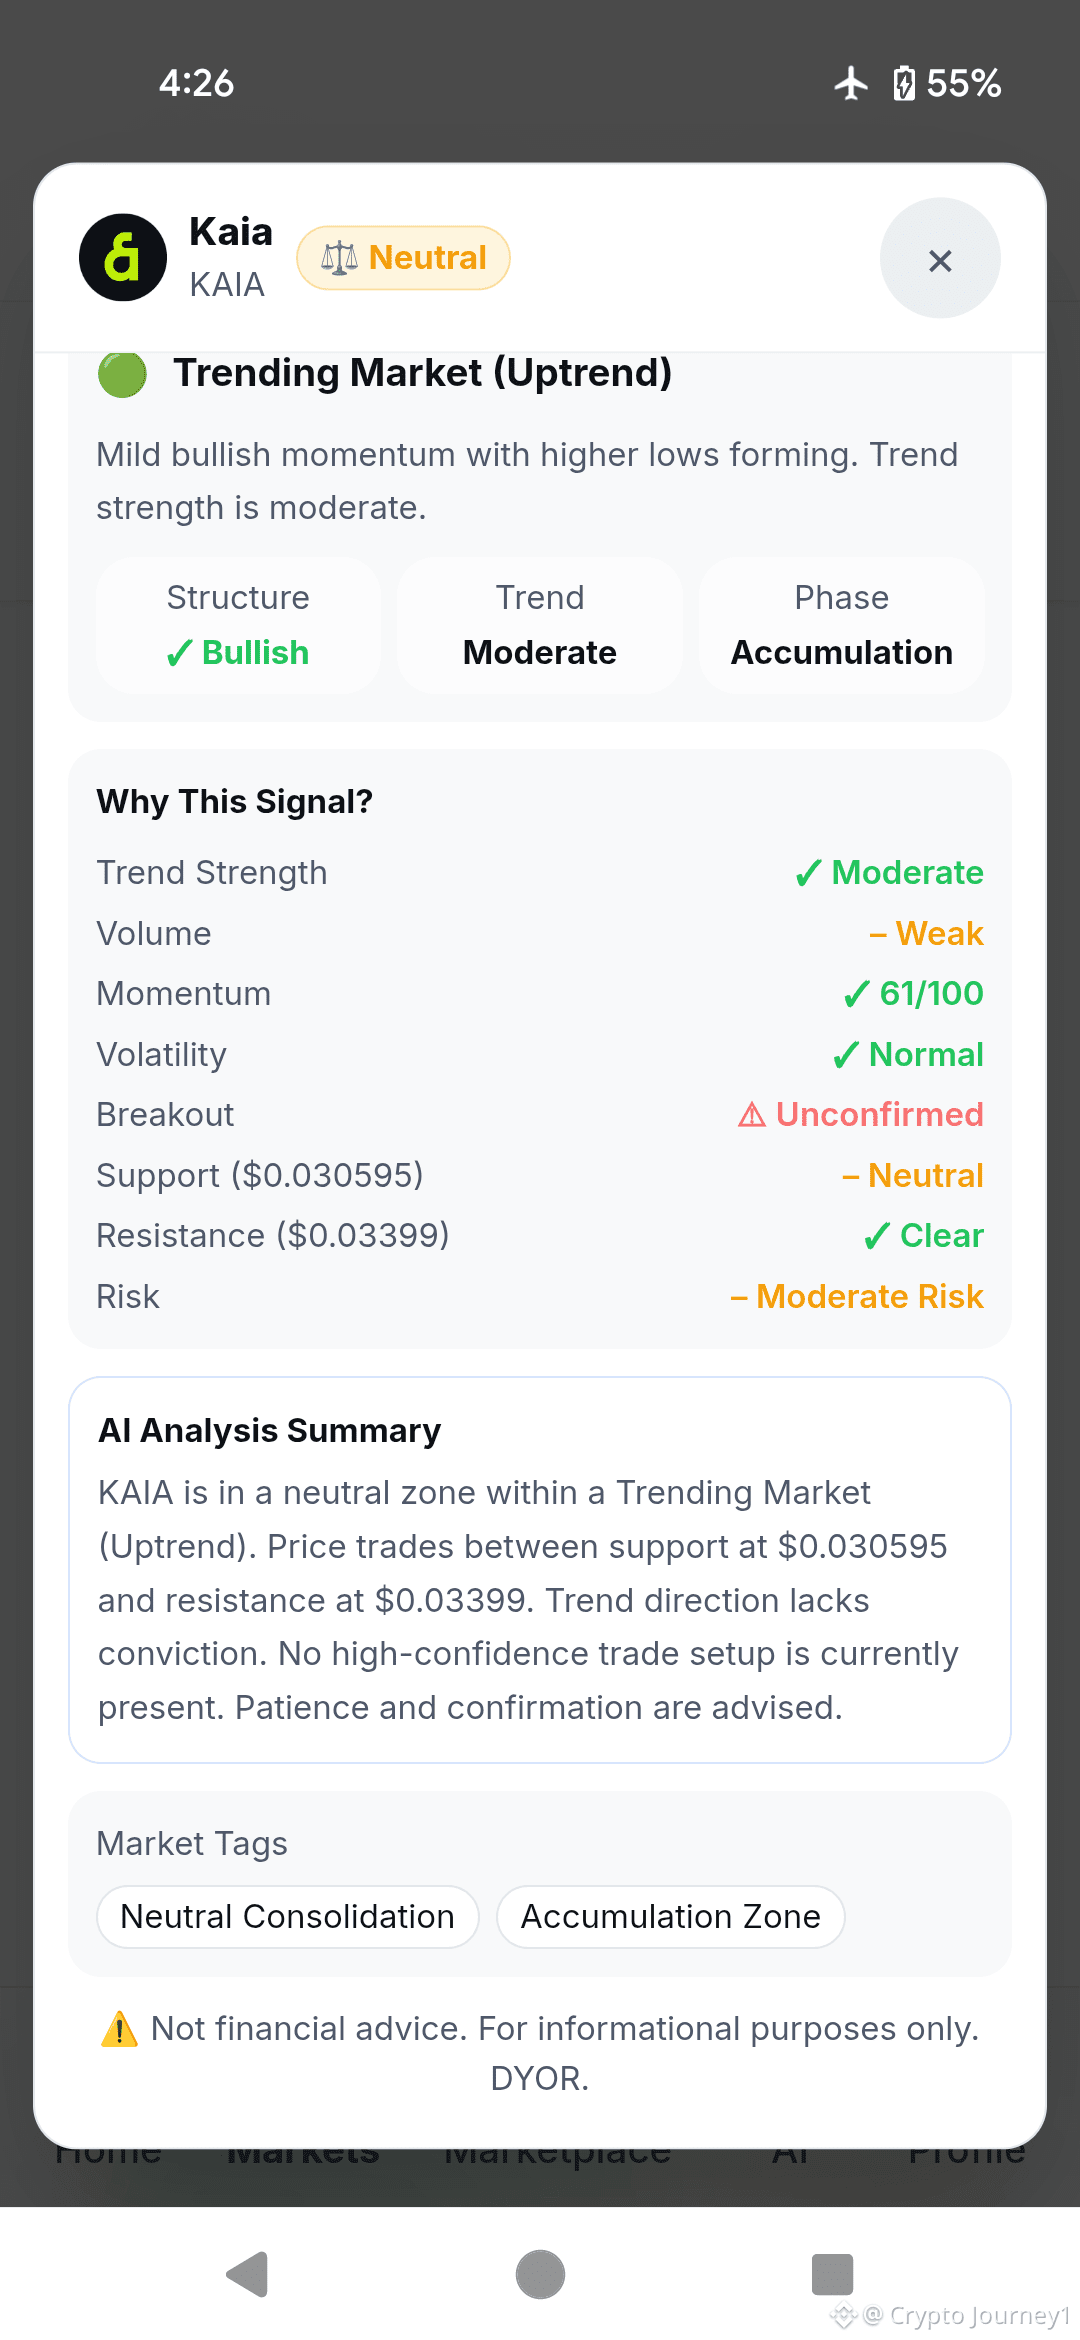This screenshot has height=2340, width=1080.
Task: Tap the yellow warning disclaimer icon
Action: (120, 2029)
